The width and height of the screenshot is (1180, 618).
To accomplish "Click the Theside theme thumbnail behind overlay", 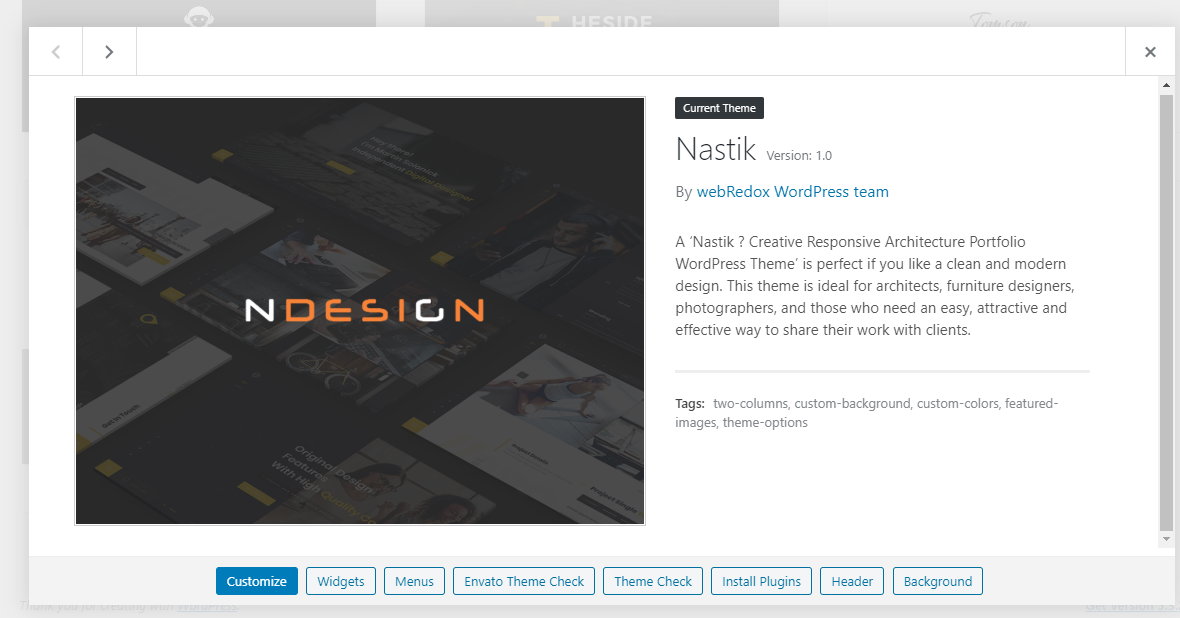I will 601,18.
